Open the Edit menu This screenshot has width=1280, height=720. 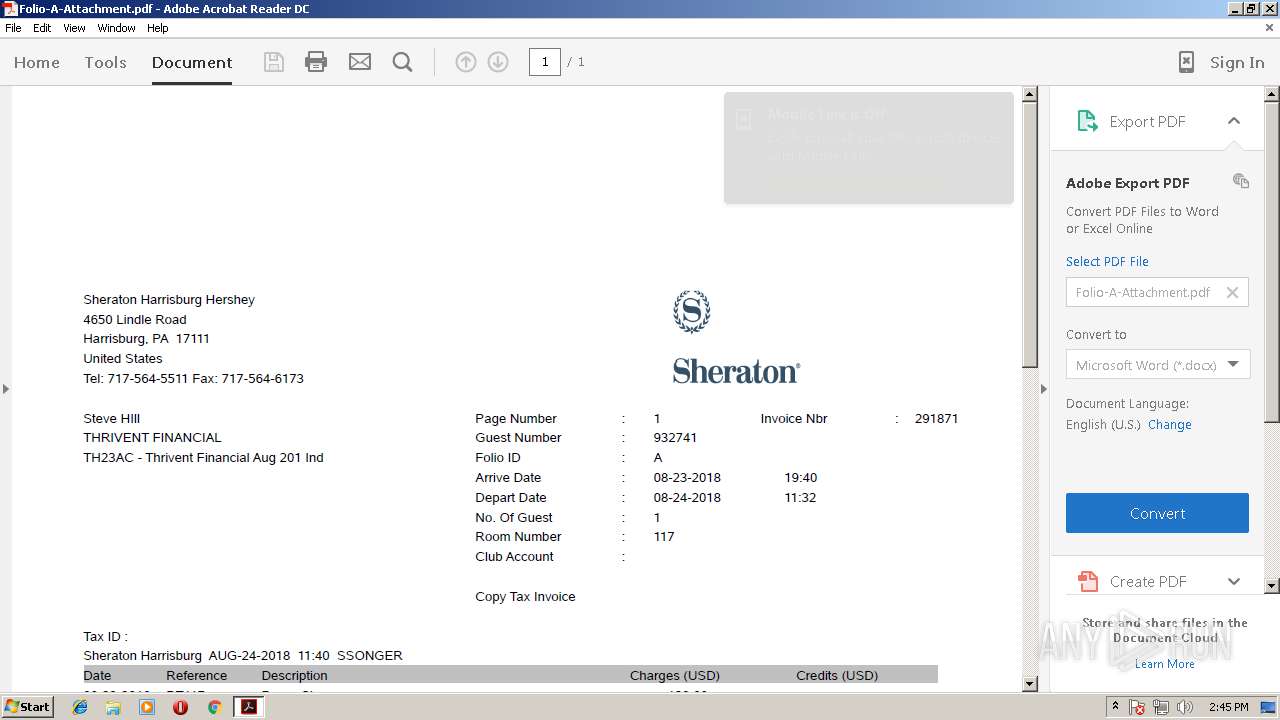point(42,28)
